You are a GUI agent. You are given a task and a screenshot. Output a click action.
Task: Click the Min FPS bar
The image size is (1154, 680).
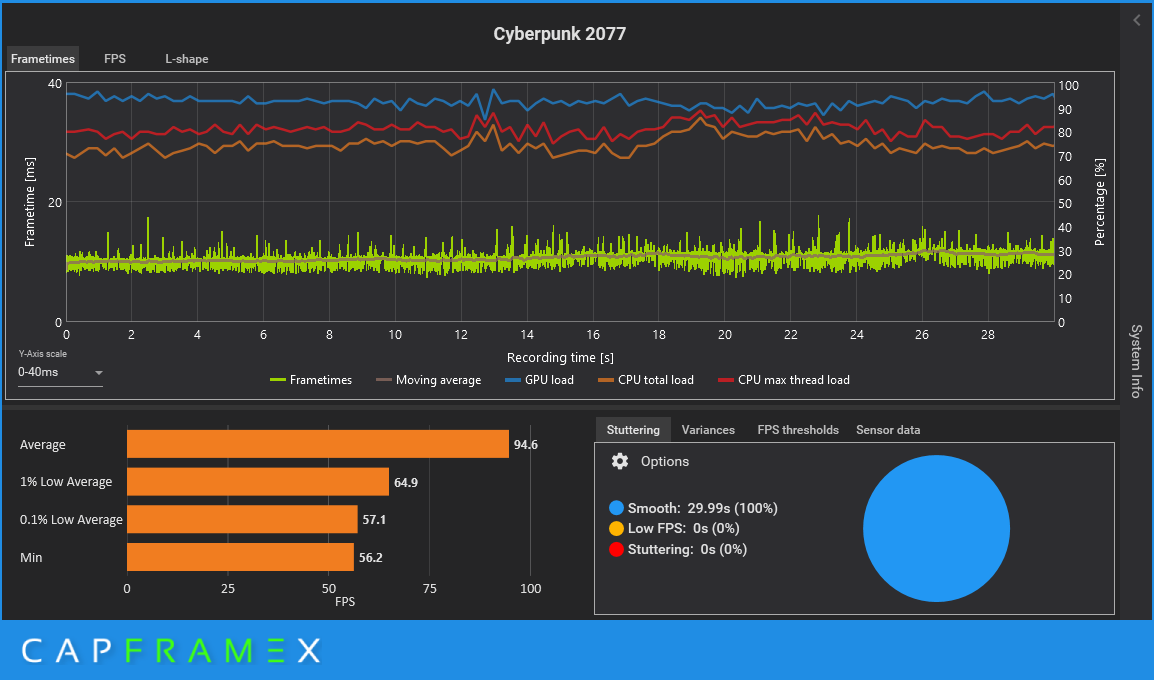(241, 557)
